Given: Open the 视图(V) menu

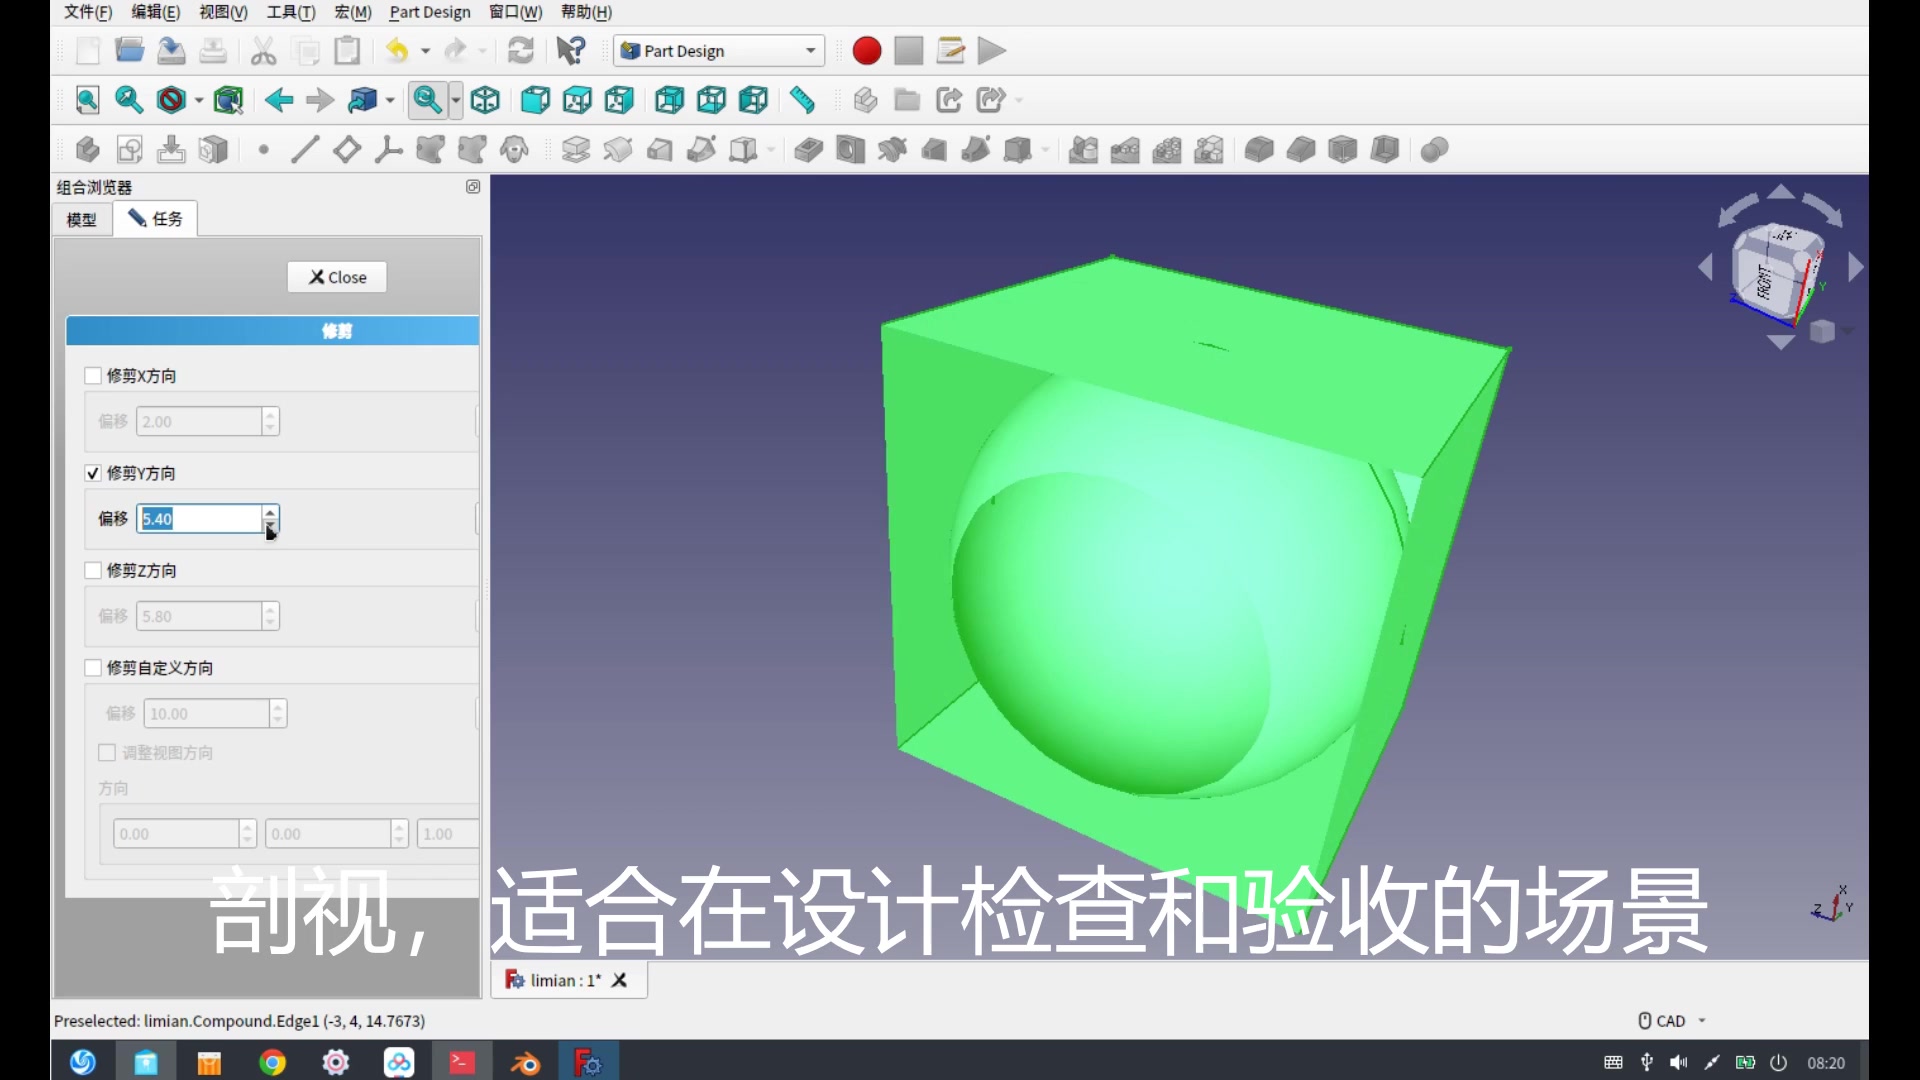Looking at the screenshot, I should point(222,12).
